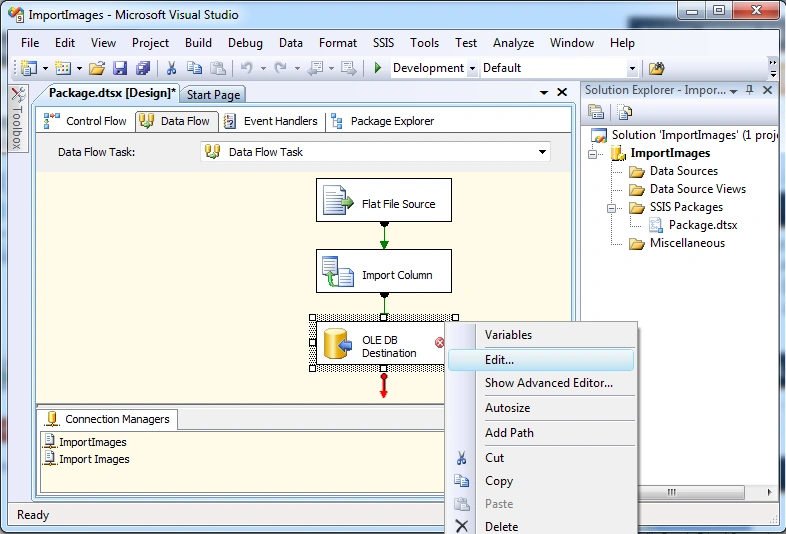Click the Cut scissors toolbar icon

coord(171,68)
